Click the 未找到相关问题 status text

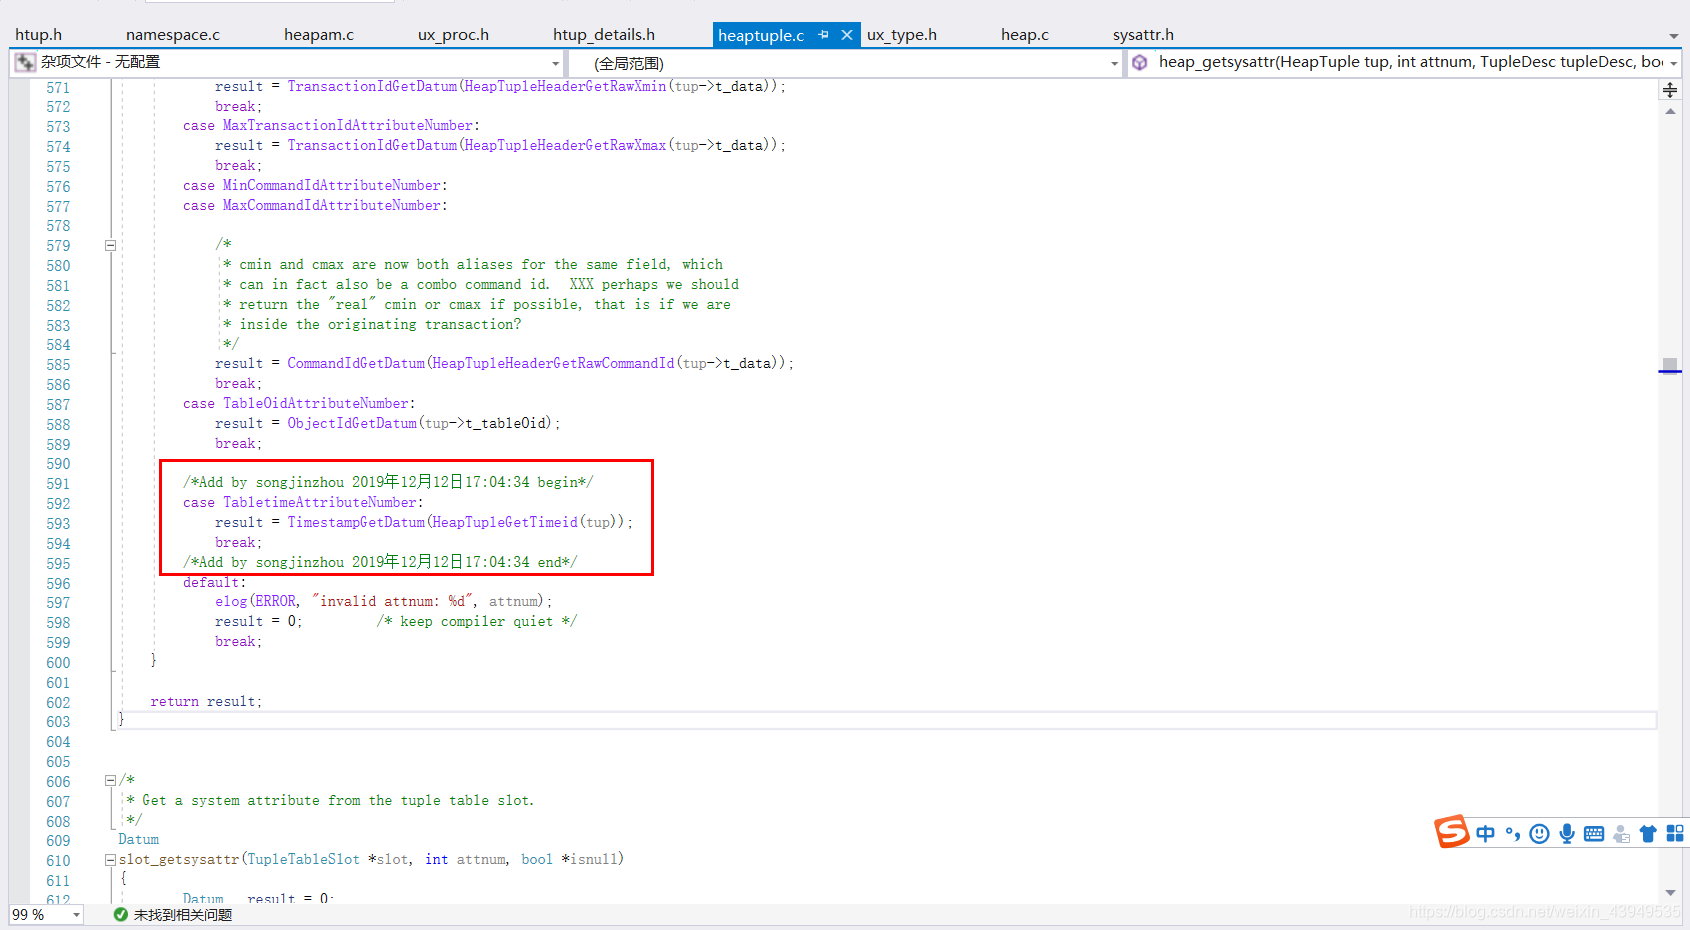click(183, 915)
